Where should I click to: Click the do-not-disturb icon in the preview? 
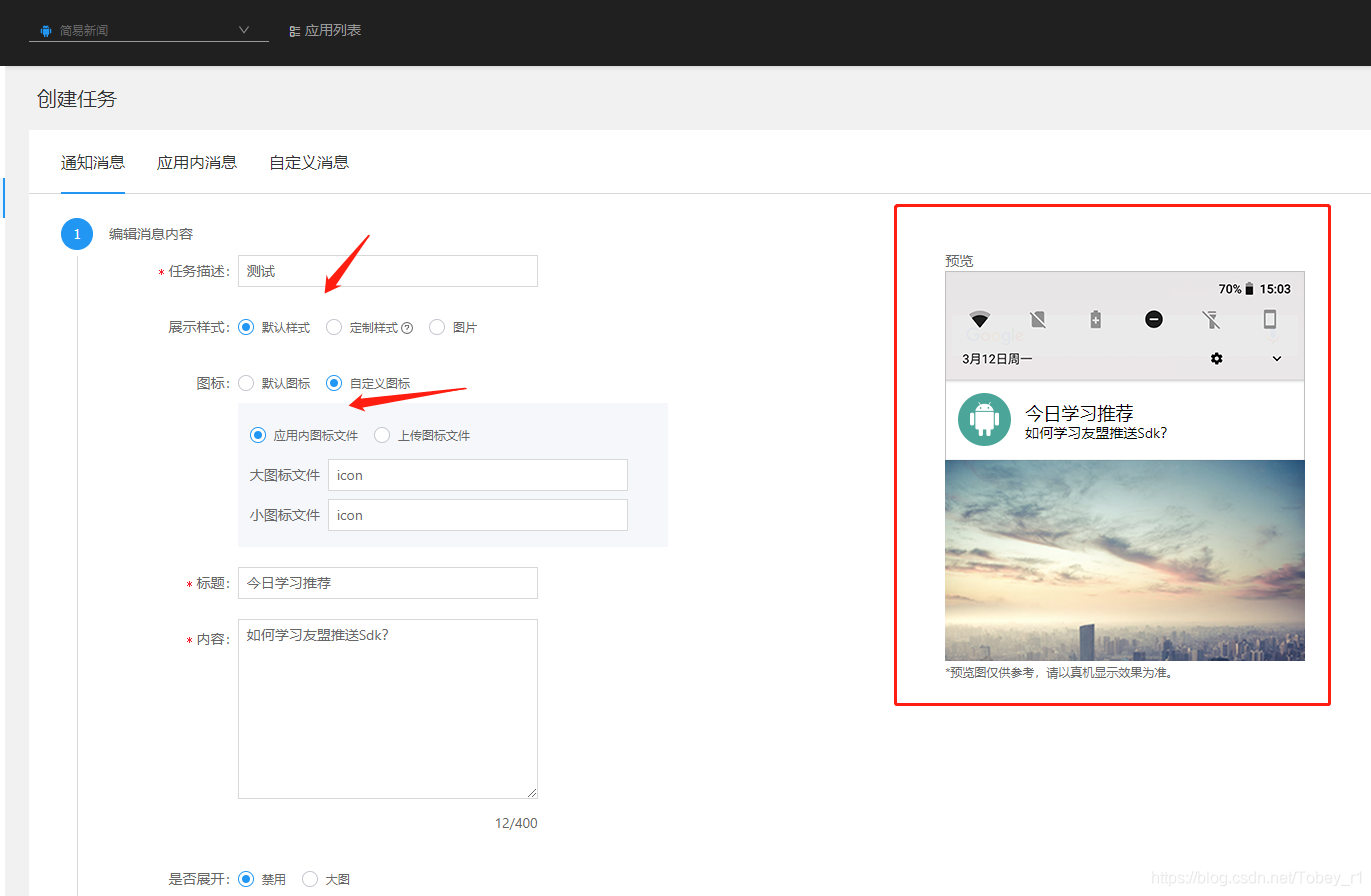1153,318
